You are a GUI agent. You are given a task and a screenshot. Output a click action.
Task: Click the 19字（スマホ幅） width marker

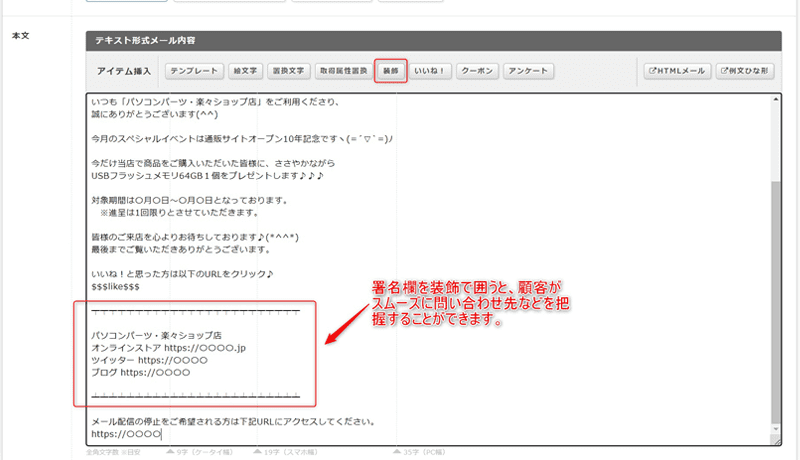tap(286, 452)
